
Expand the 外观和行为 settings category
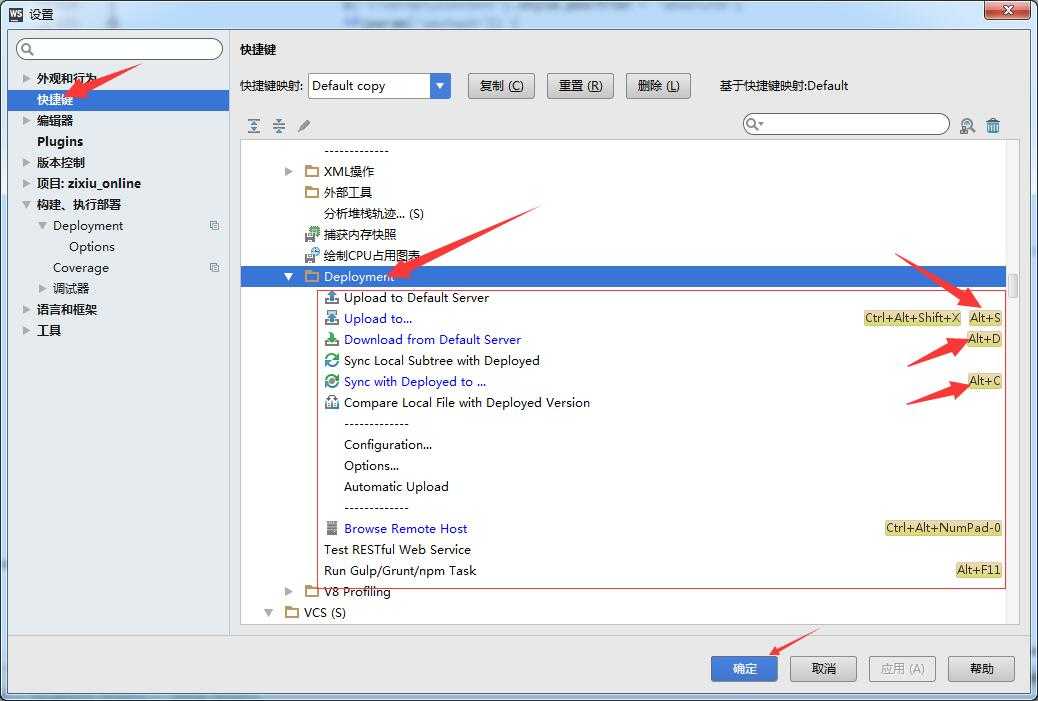click(x=26, y=78)
